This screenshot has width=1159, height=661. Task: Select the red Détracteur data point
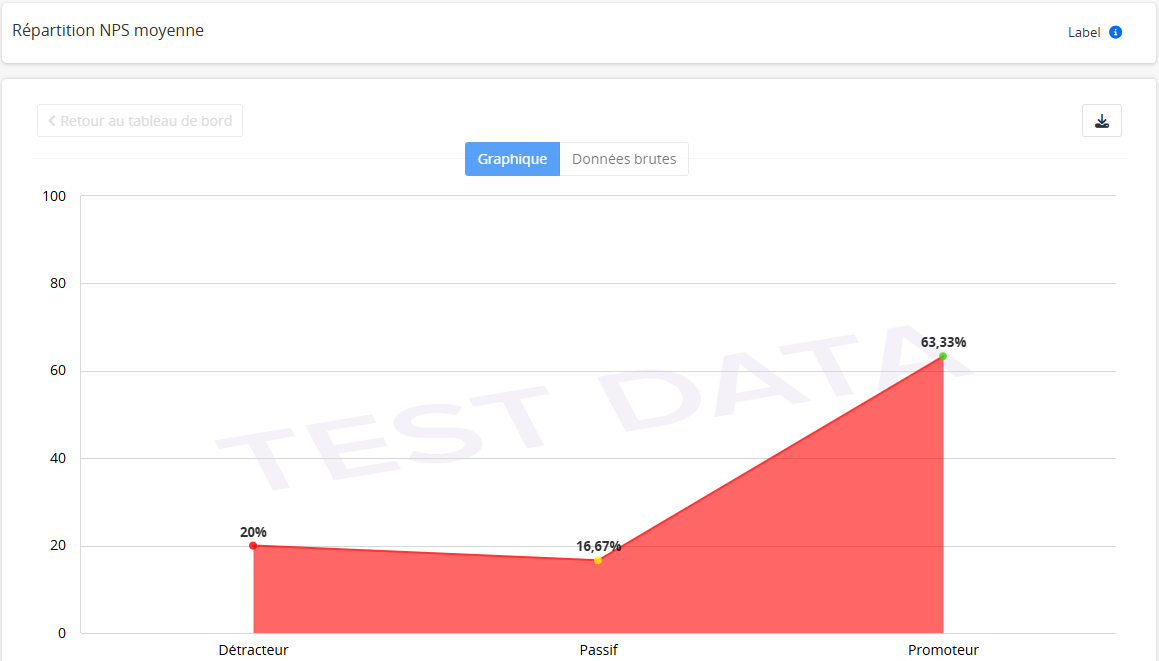253,546
